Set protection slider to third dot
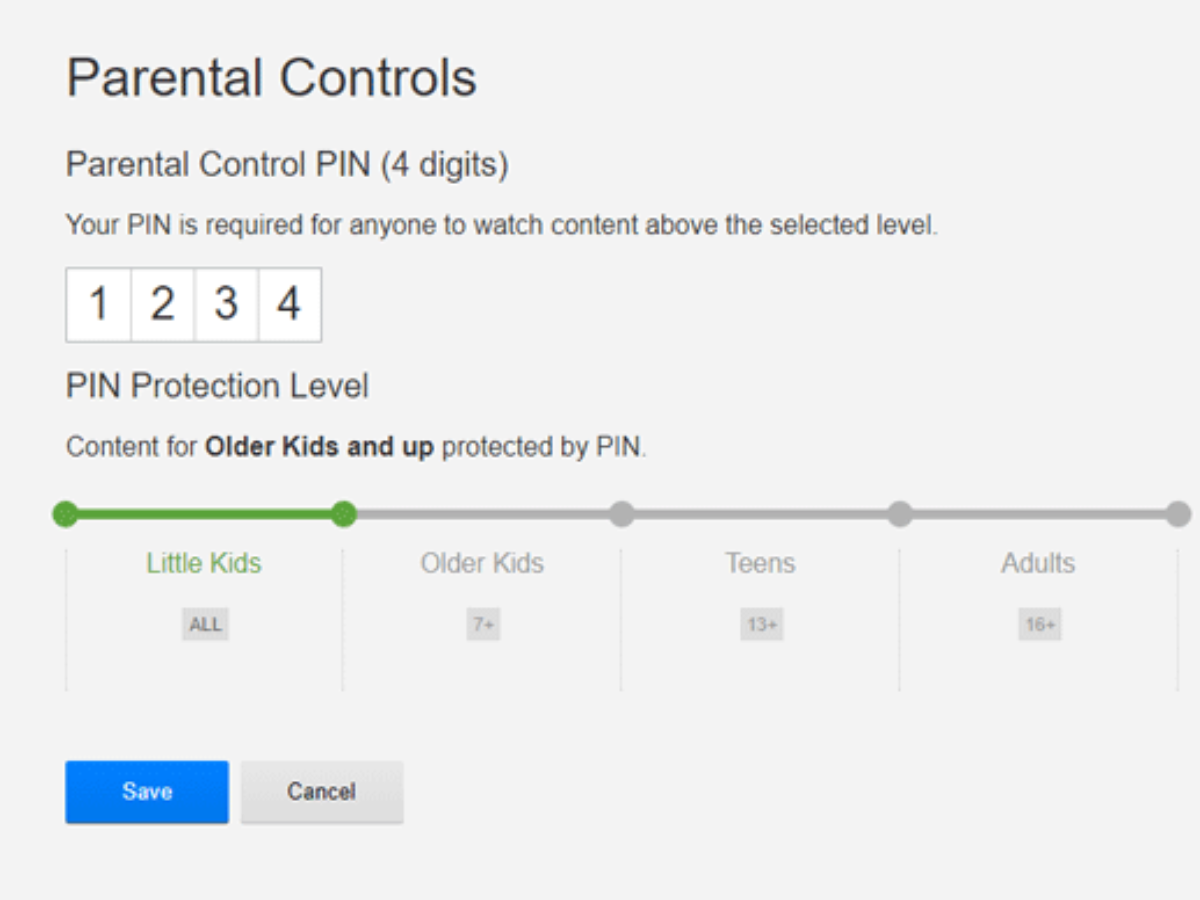The width and height of the screenshot is (1200, 900). click(622, 514)
